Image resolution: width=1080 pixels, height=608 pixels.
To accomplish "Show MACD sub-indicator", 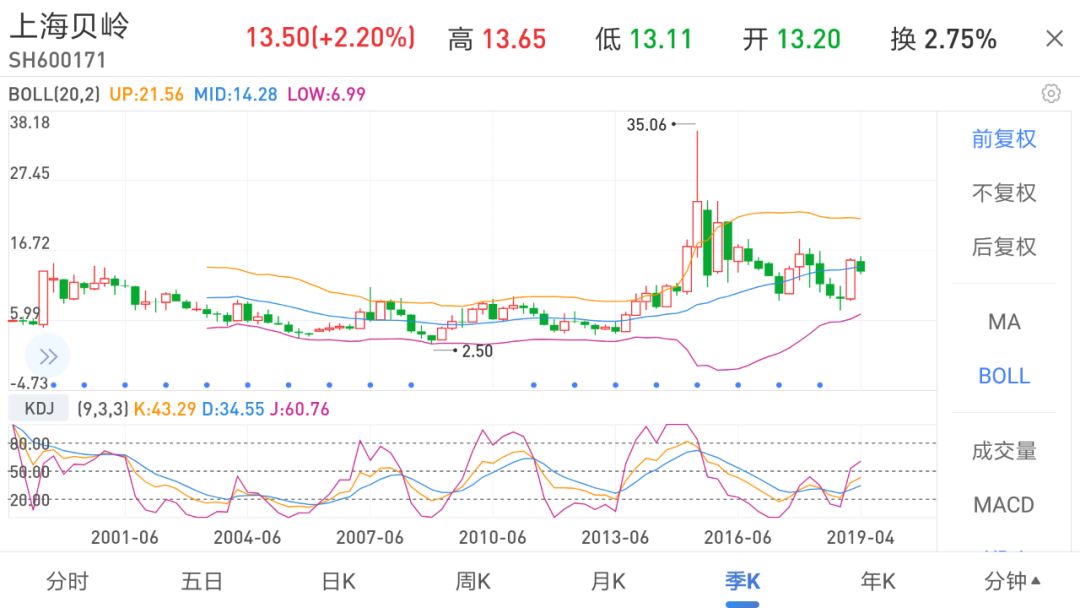I will [x=1004, y=505].
